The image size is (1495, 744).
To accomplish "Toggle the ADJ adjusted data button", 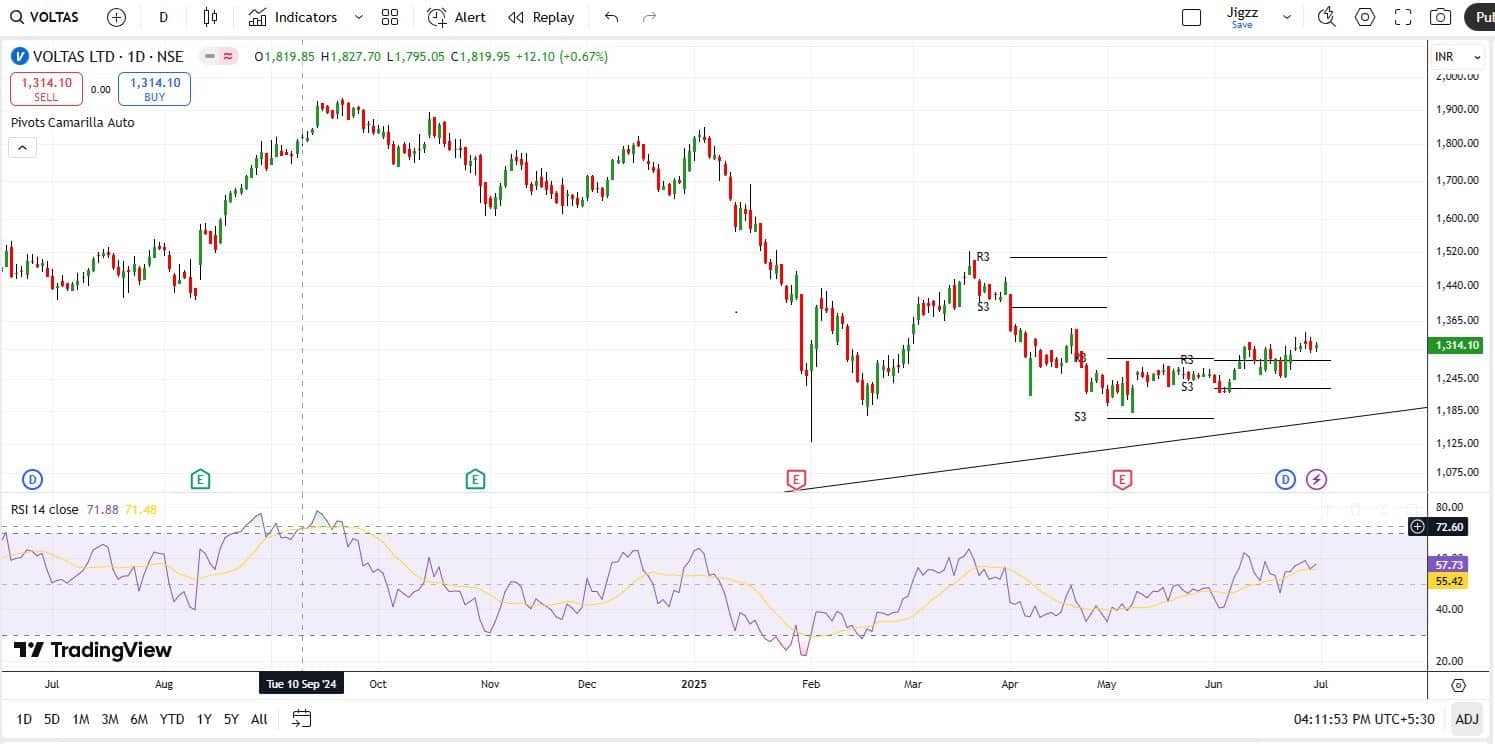I will pyautogui.click(x=1466, y=718).
